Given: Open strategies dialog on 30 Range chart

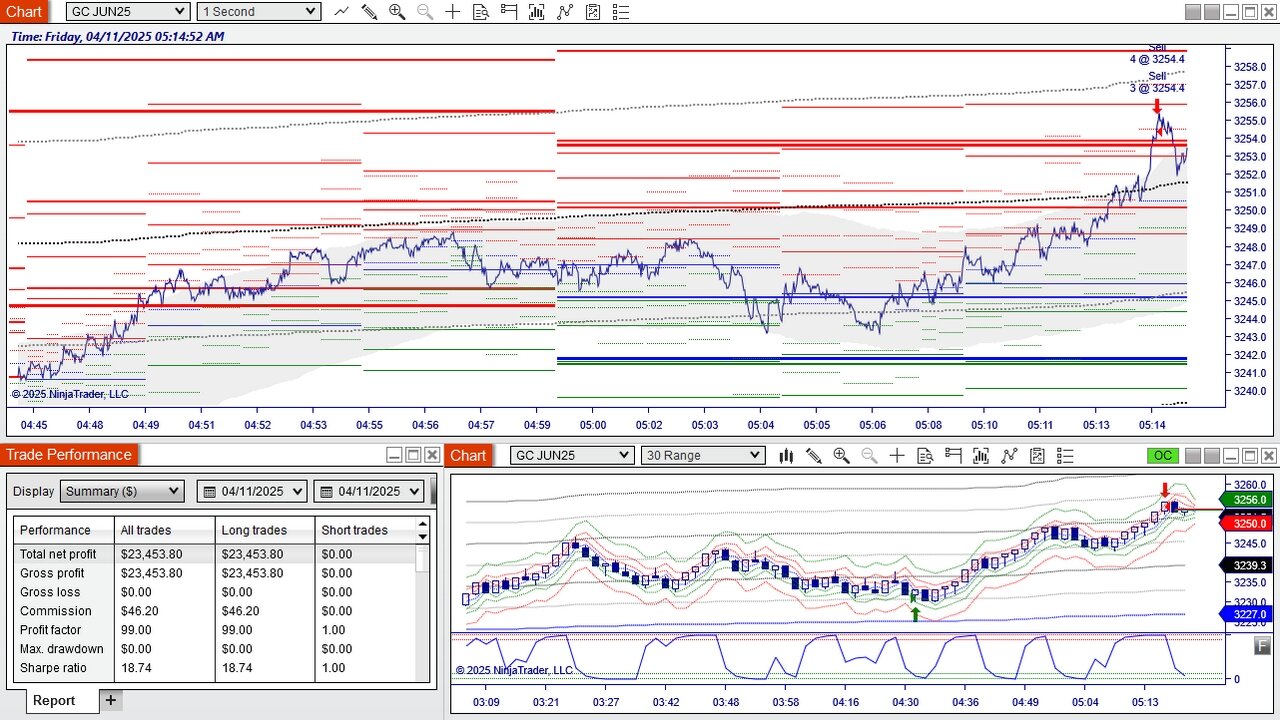Looking at the screenshot, I should pos(1009,455).
